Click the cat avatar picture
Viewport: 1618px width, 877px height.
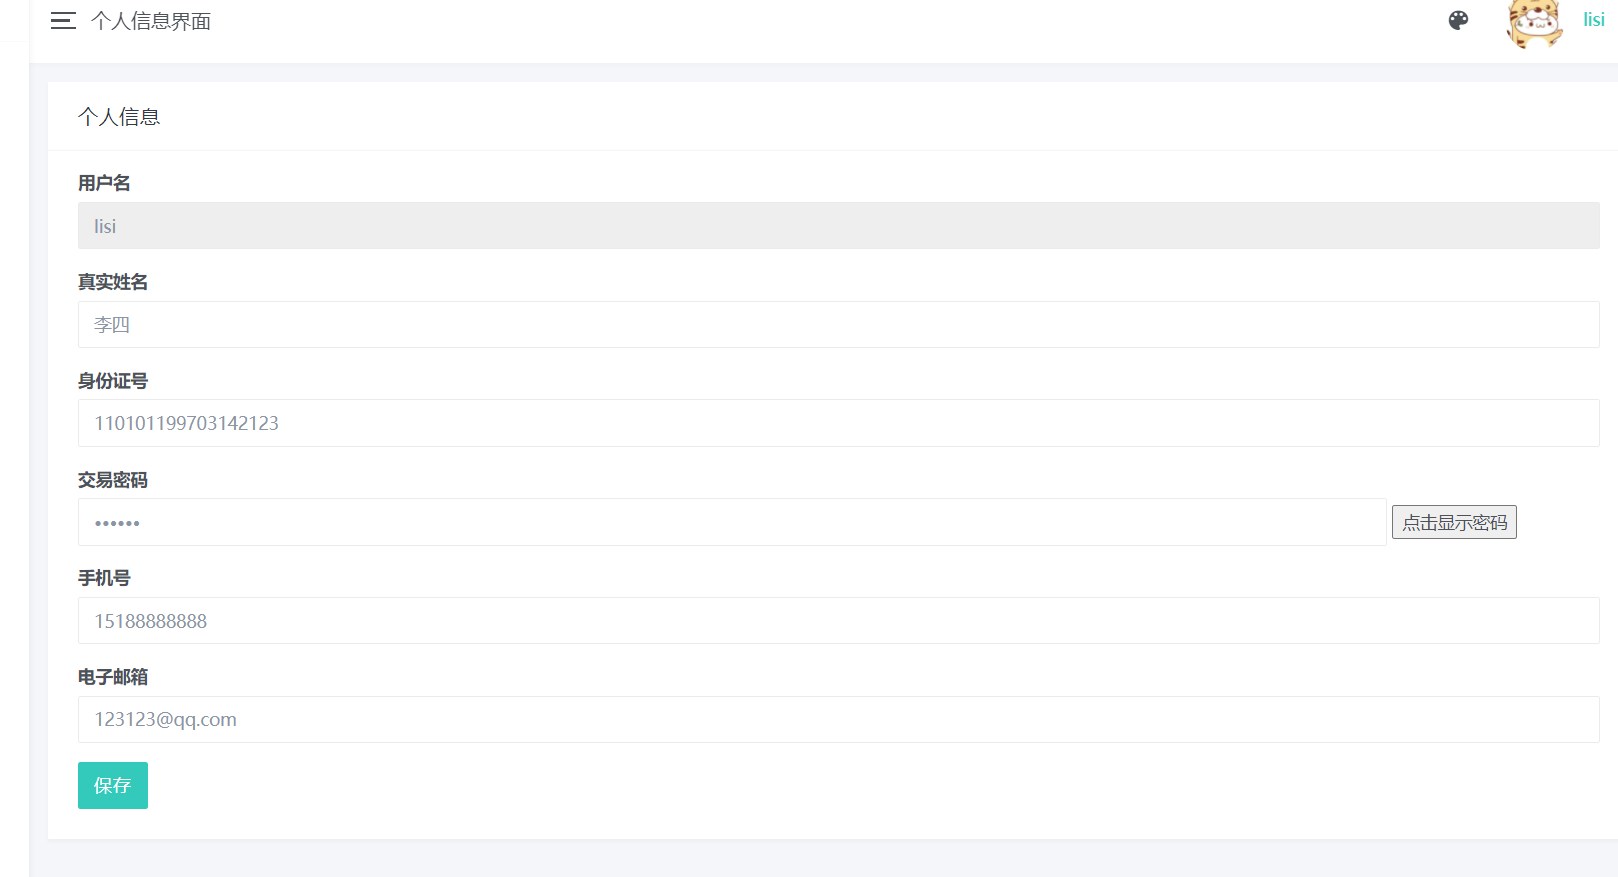1534,23
